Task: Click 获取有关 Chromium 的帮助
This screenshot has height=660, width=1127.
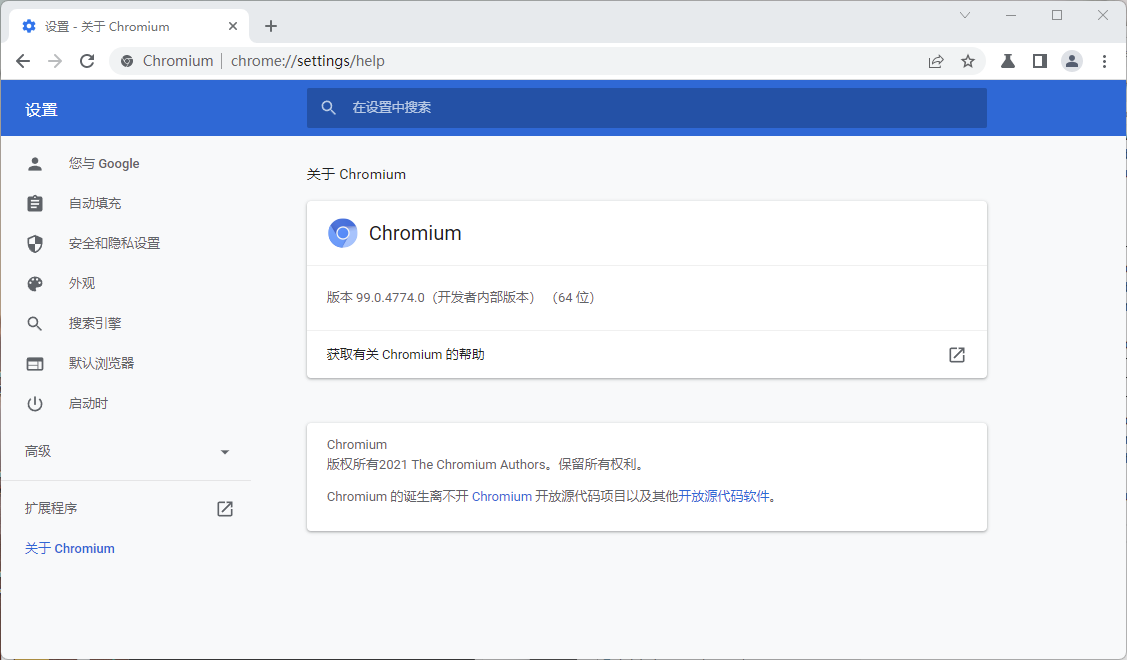Action: pyautogui.click(x=404, y=354)
